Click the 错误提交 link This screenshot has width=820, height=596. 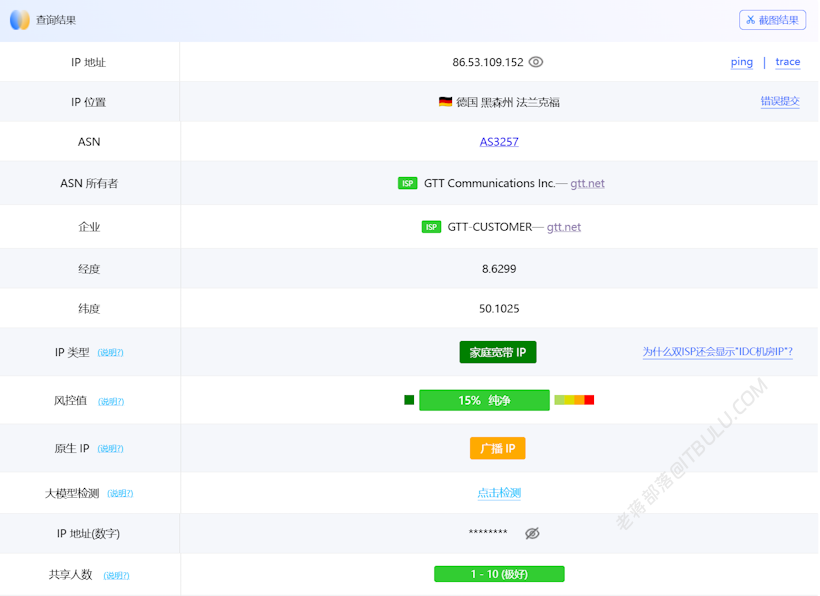780,101
